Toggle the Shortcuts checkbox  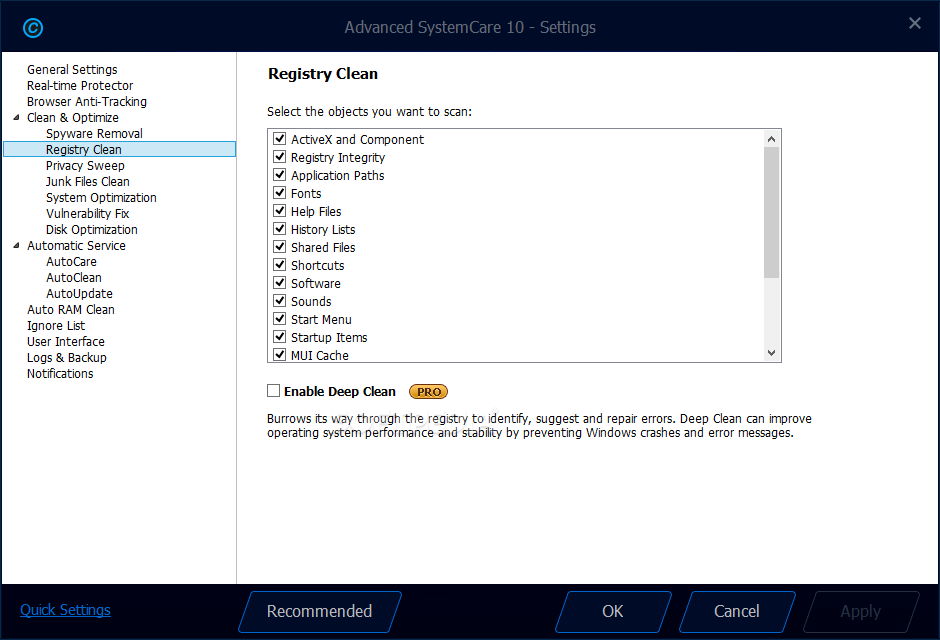279,265
